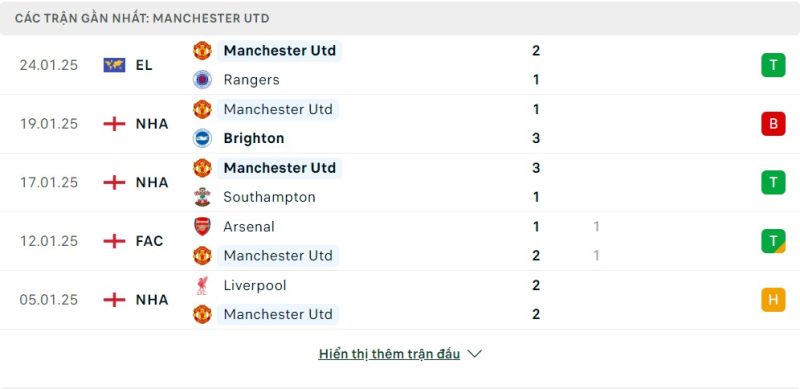Screen dimensions: 800x389
Task: Click the Brighton club crest
Action: 203,138
